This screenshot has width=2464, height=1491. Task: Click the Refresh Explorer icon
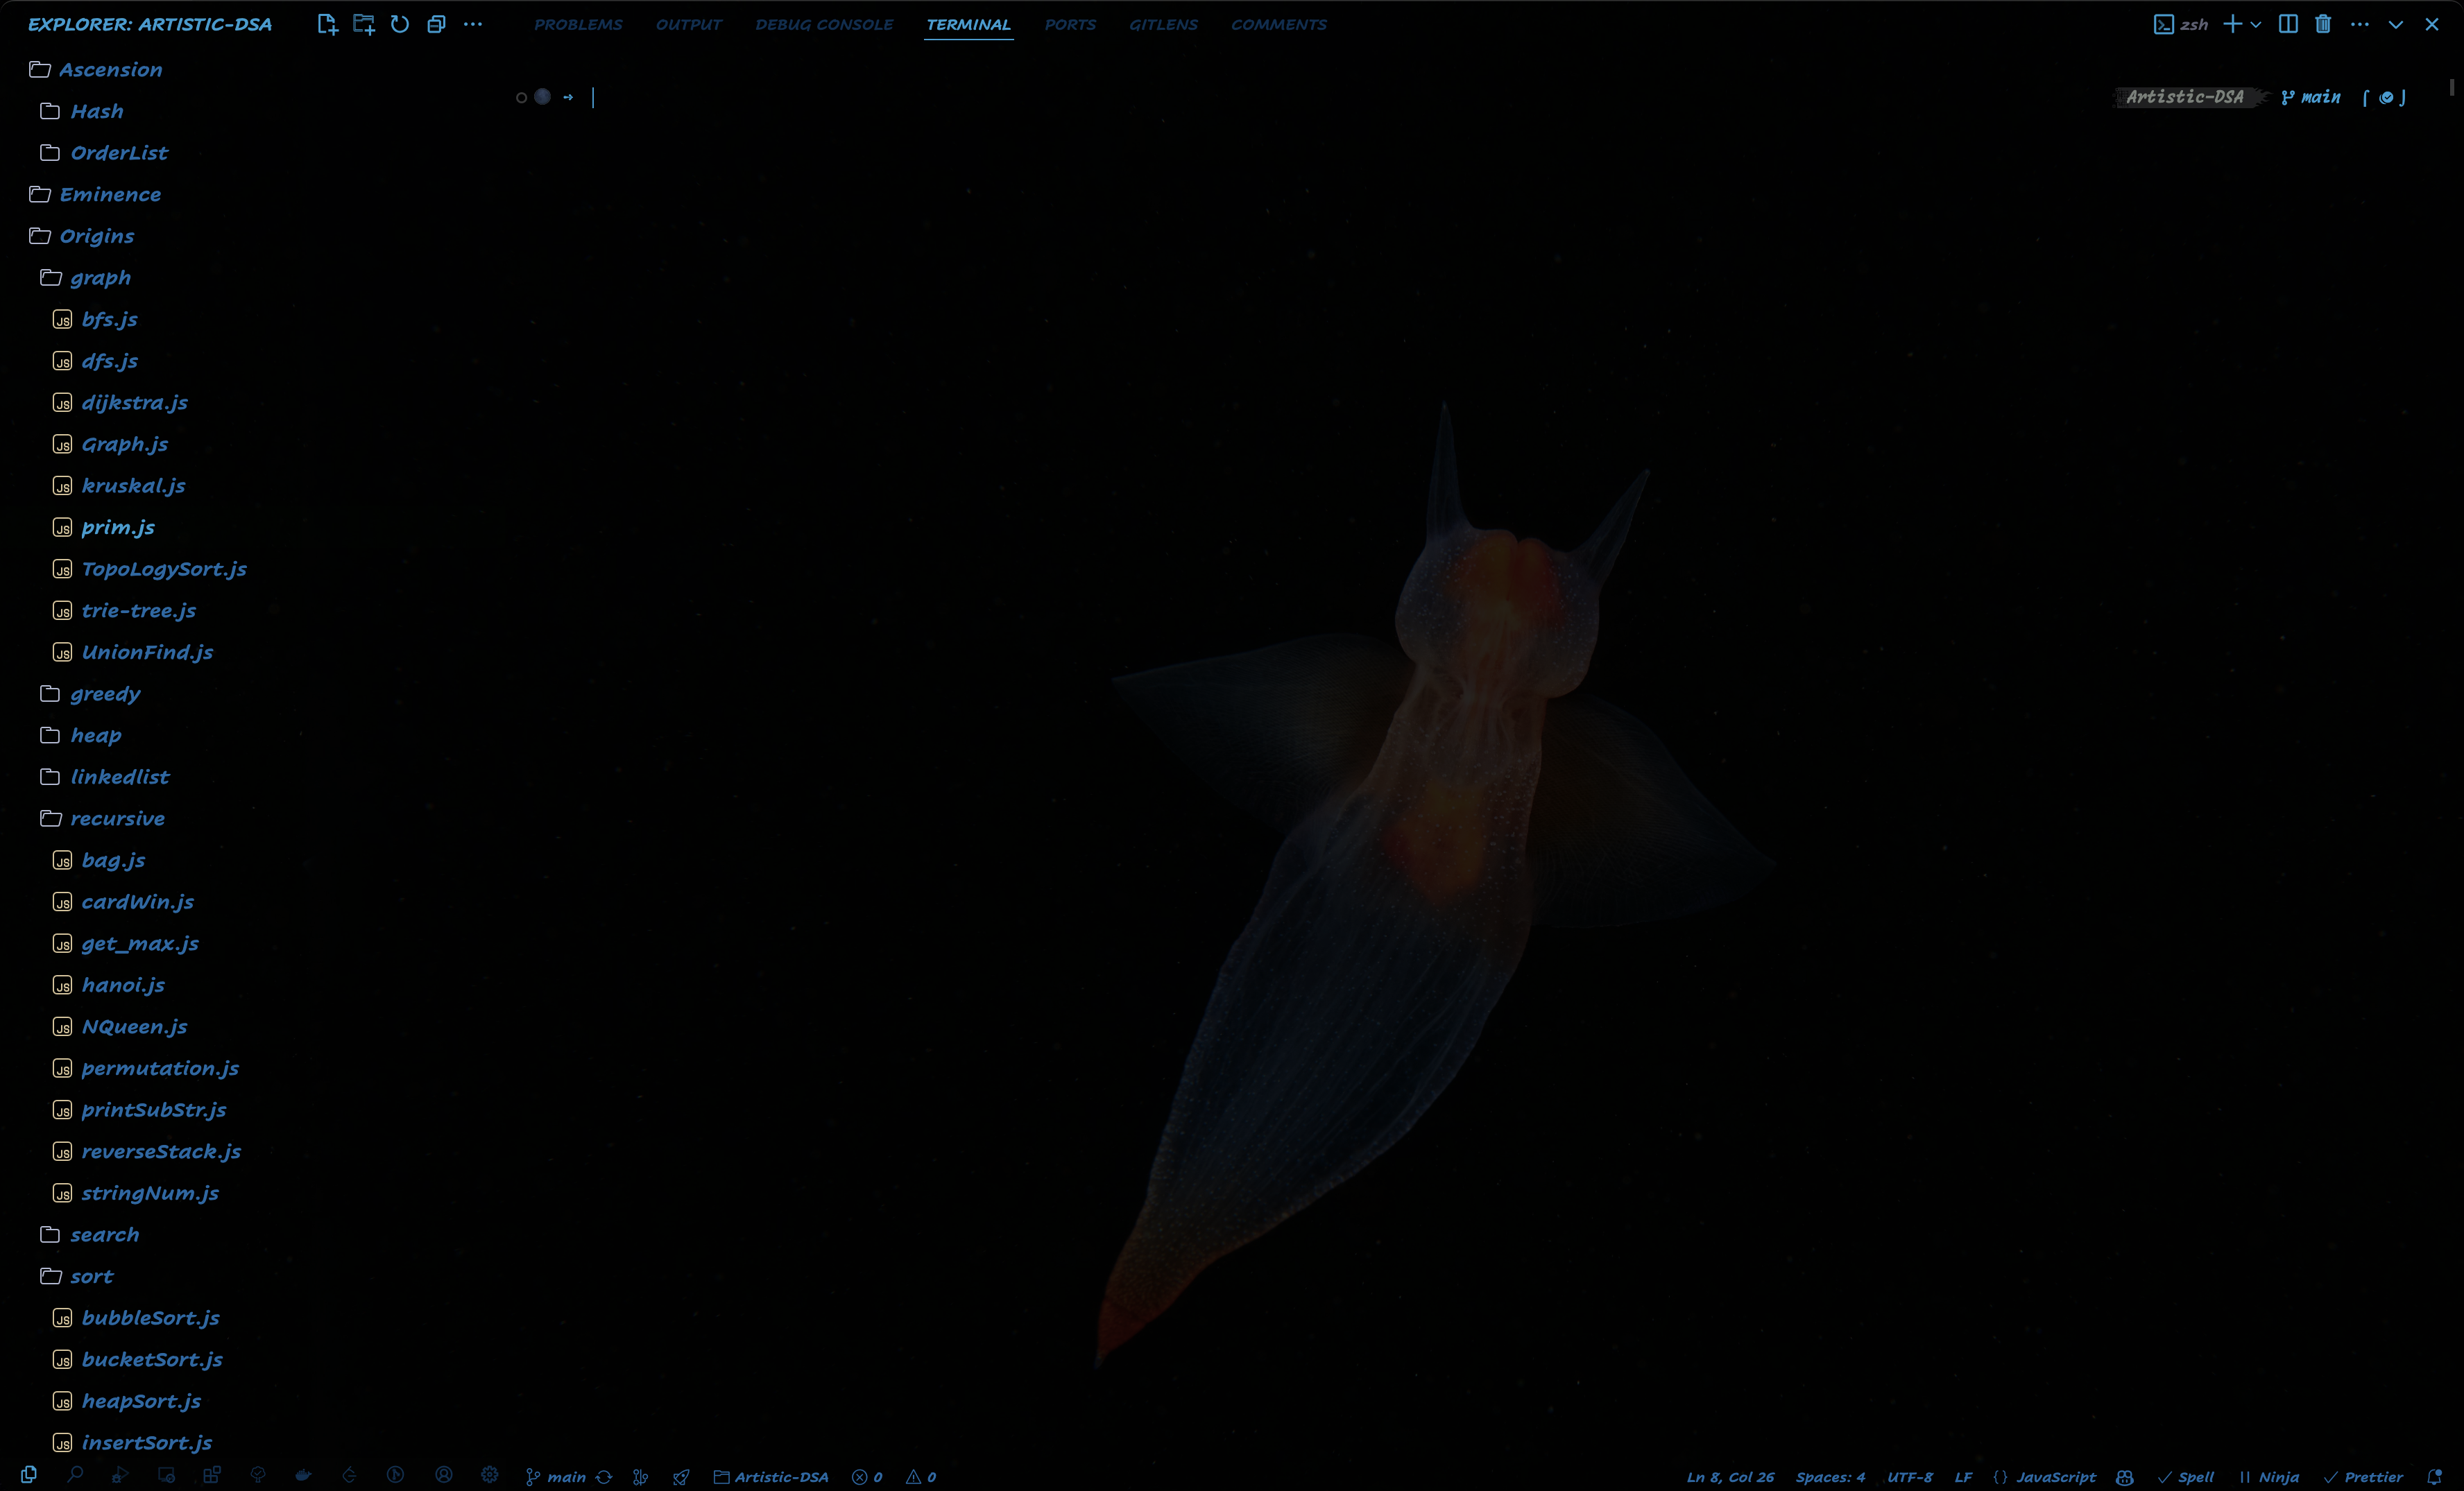[x=400, y=24]
